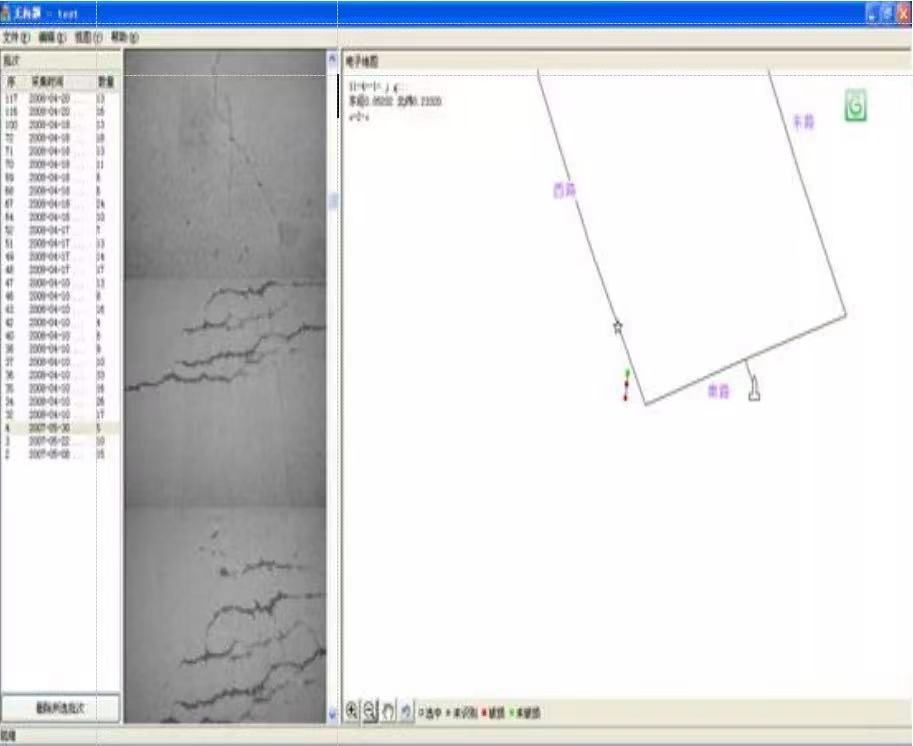Click the green G icon on the map
Viewport: 913px width, 746px height.
tap(855, 106)
